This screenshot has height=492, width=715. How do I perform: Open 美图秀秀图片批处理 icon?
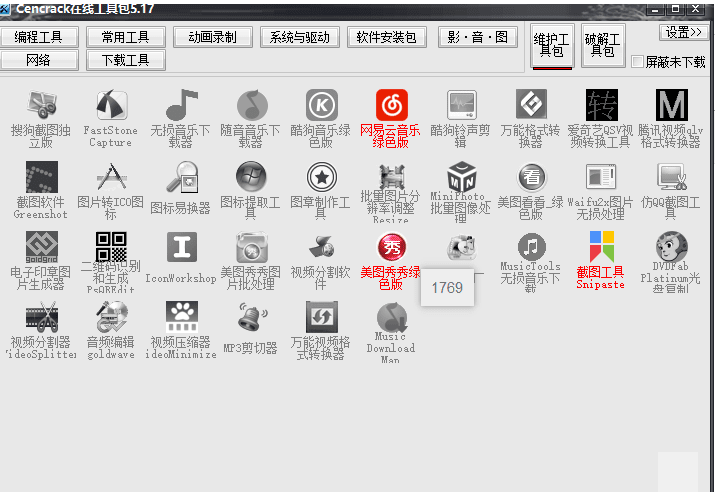pos(252,247)
